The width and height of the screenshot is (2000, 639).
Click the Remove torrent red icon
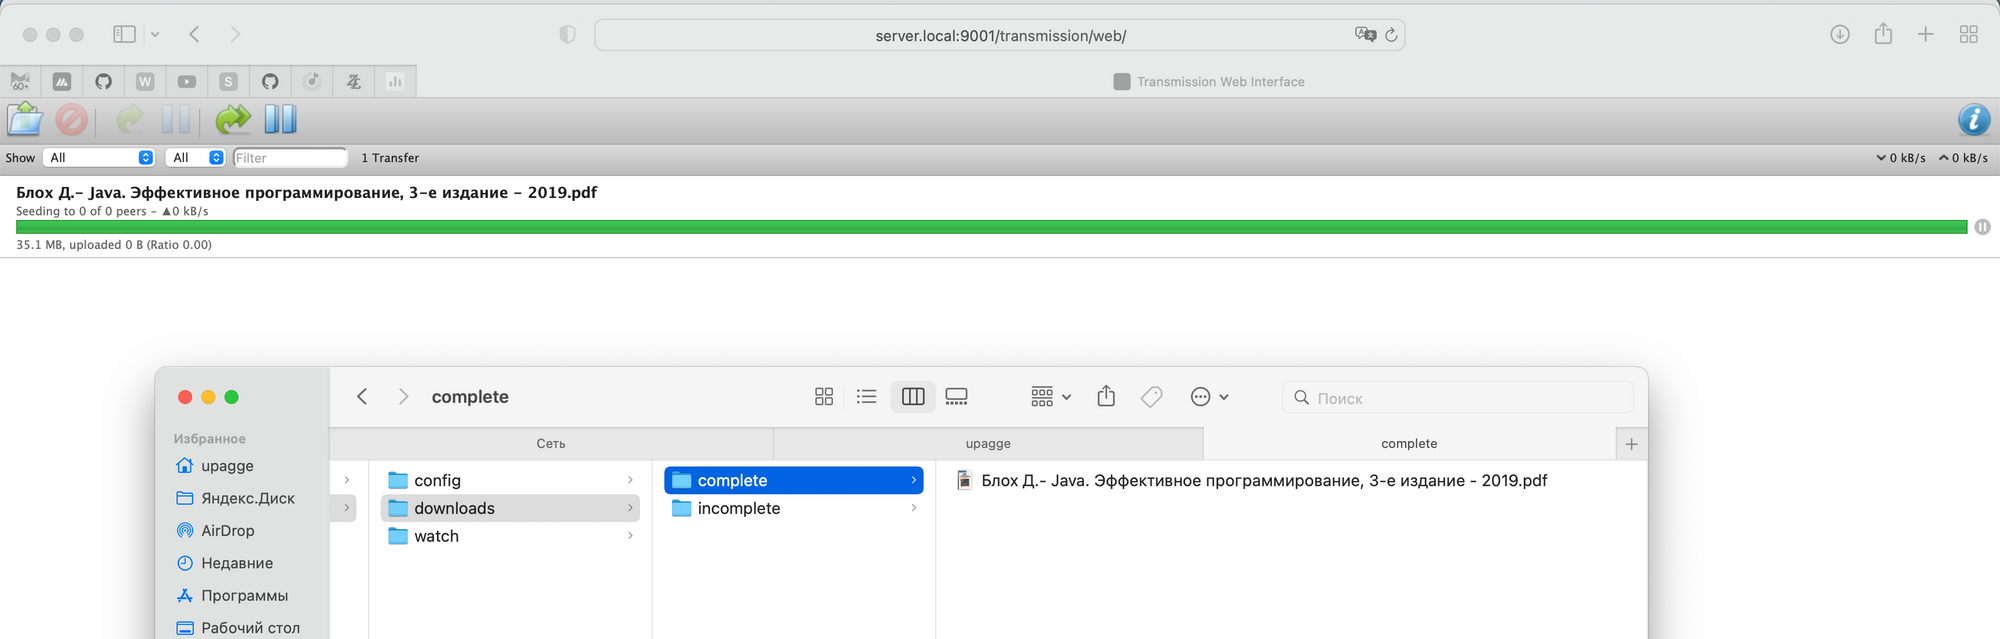tap(71, 120)
